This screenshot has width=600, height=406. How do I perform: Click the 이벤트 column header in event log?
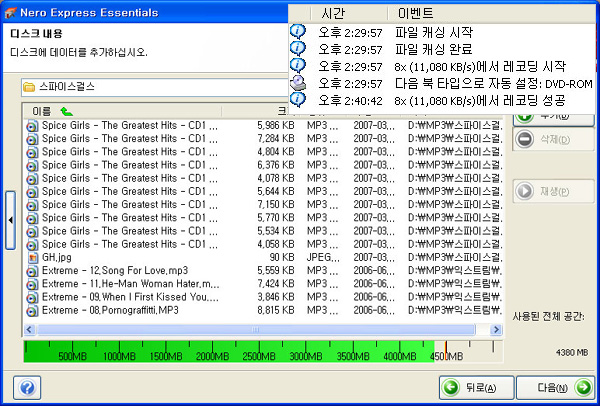click(493, 14)
